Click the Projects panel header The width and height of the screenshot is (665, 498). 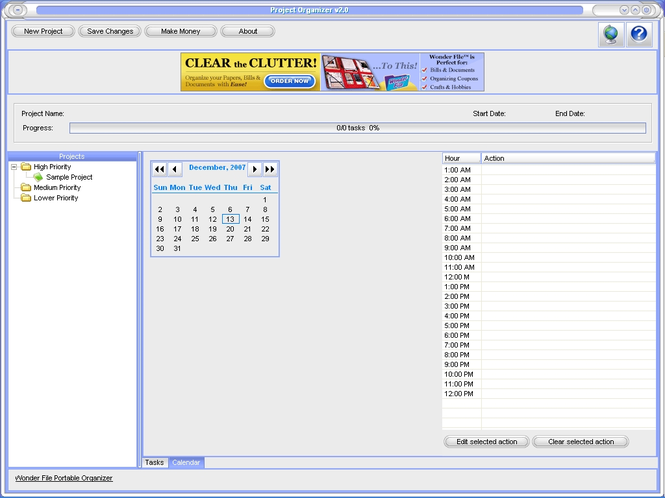click(x=72, y=157)
